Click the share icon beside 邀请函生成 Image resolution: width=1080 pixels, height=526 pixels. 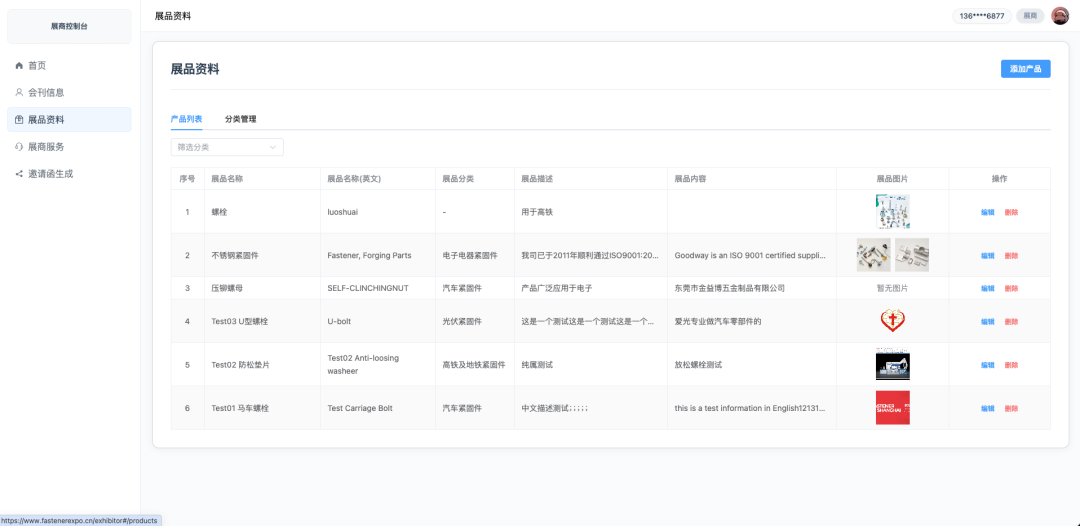[x=19, y=173]
